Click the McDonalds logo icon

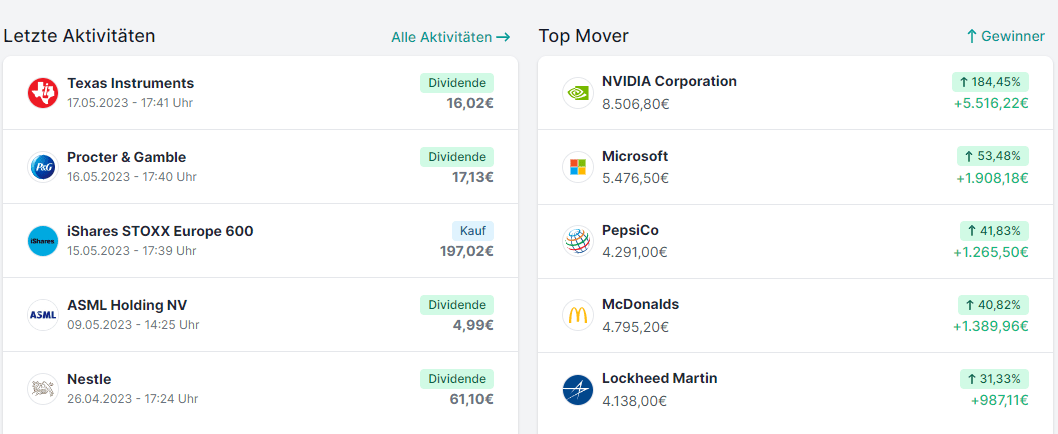coord(578,315)
